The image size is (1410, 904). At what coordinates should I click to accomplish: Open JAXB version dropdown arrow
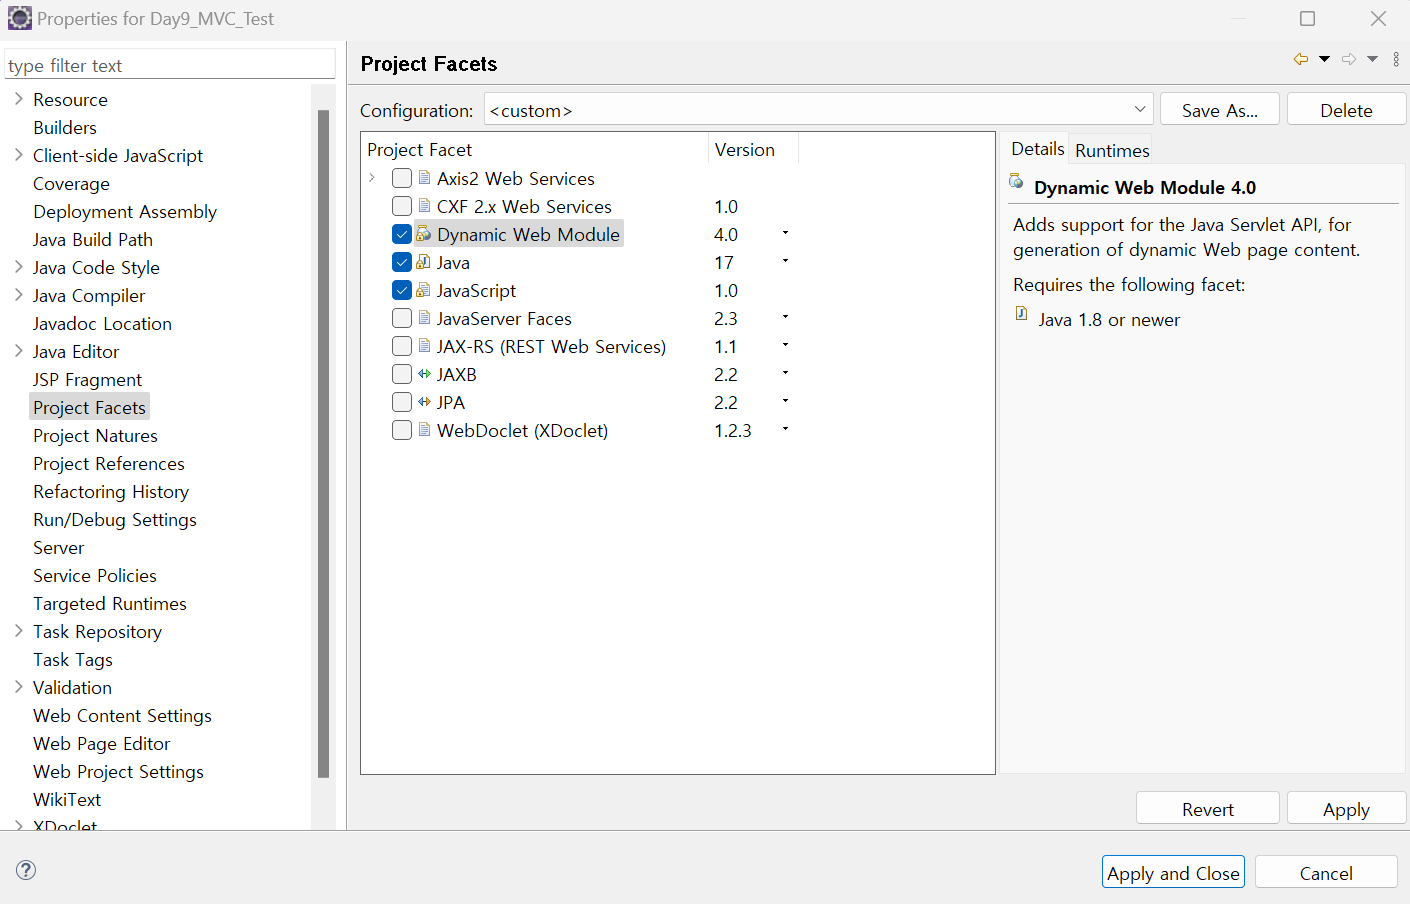pos(785,373)
